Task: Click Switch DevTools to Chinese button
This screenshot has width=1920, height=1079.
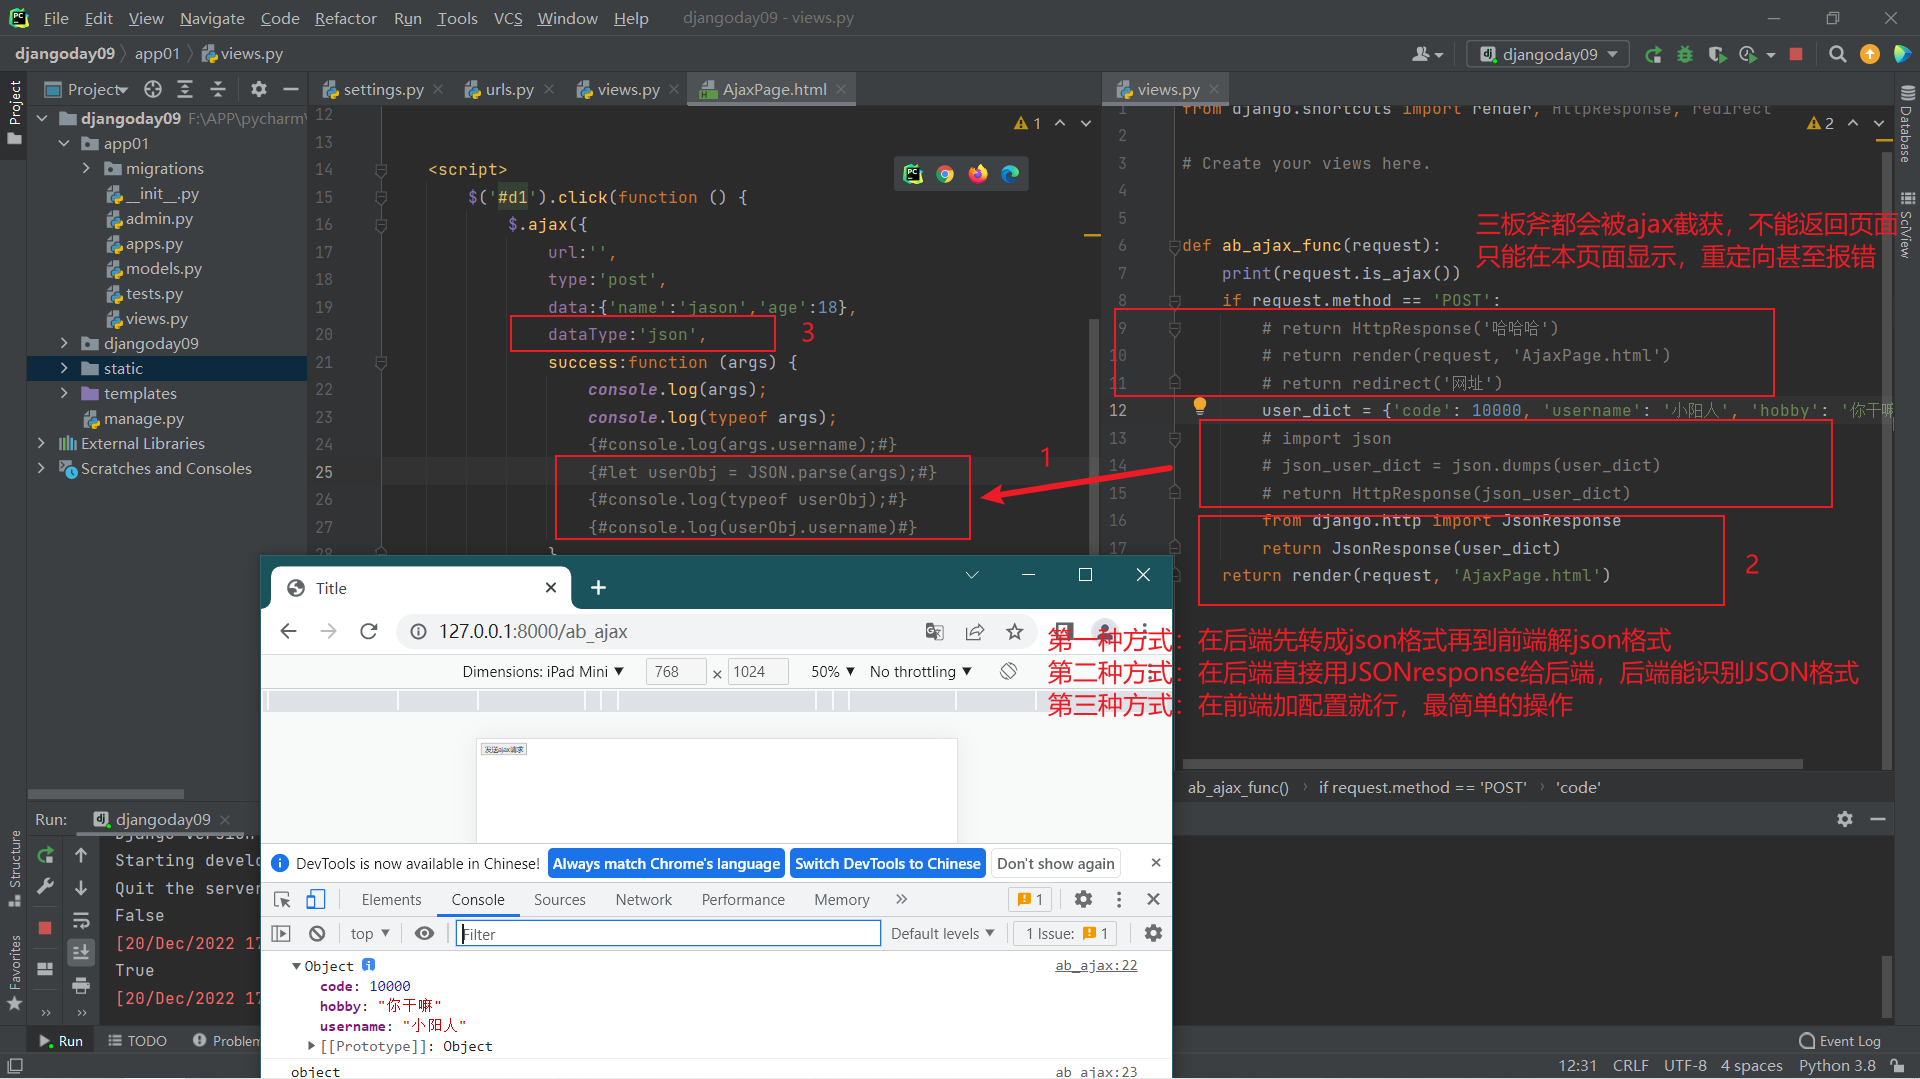Action: pyautogui.click(x=887, y=863)
